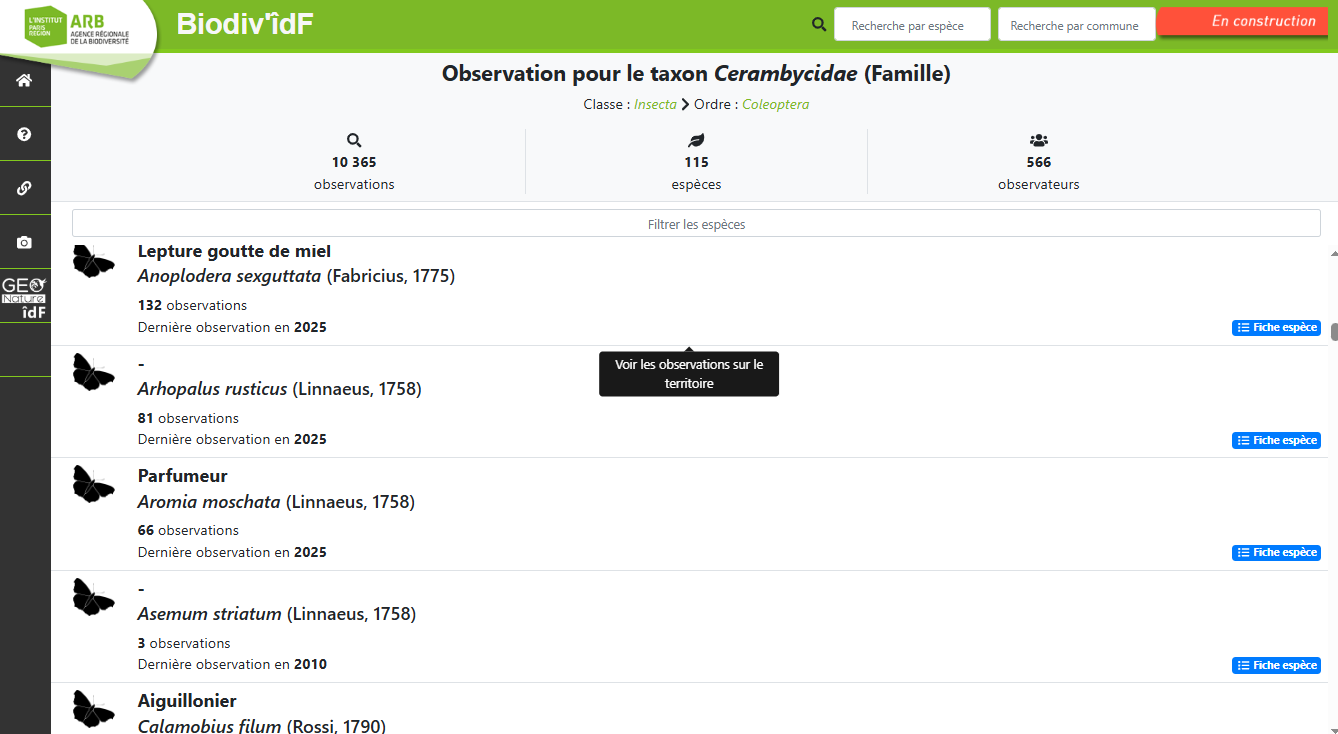The image size is (1338, 734).
Task: Click the 81 observations count
Action: pos(188,418)
